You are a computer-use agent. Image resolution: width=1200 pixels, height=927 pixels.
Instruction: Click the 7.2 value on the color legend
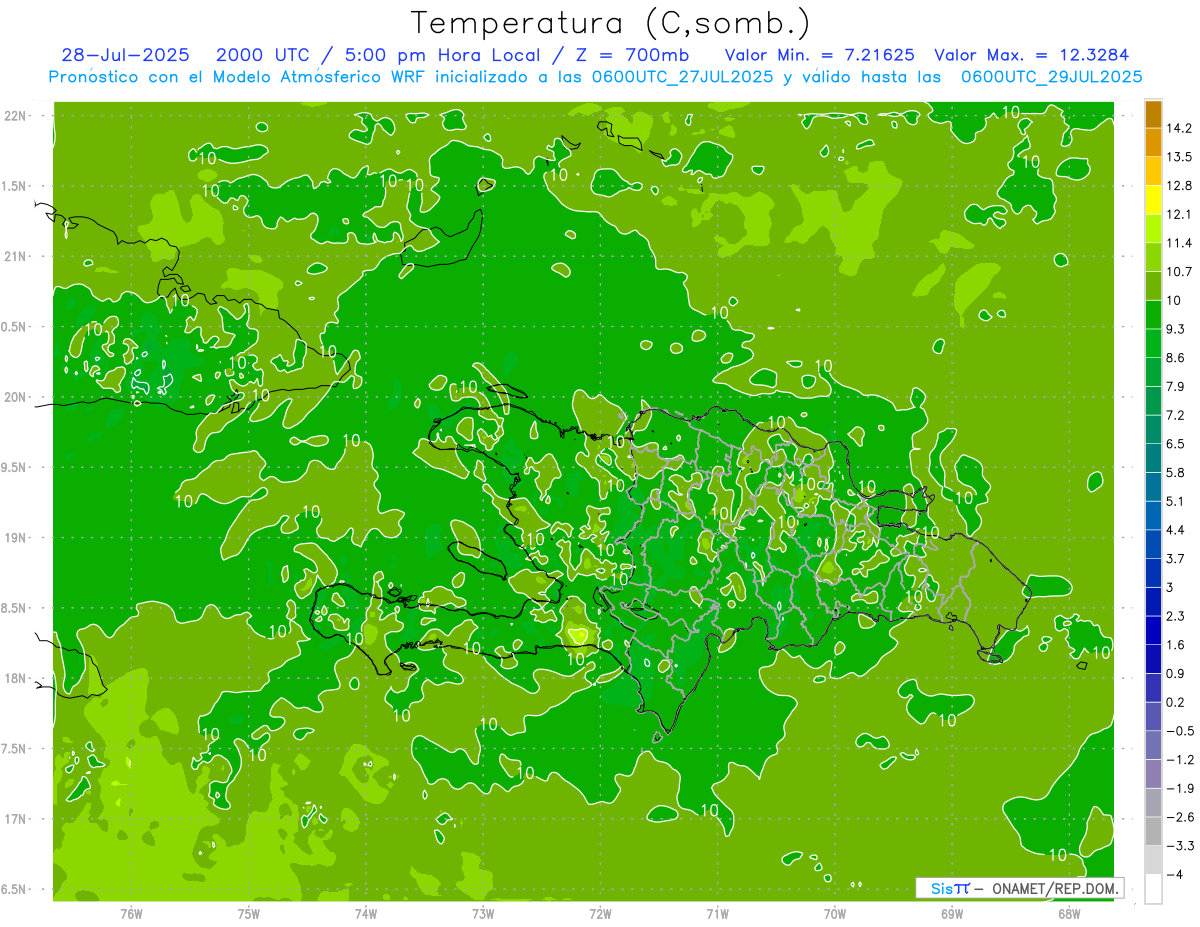tap(1176, 415)
